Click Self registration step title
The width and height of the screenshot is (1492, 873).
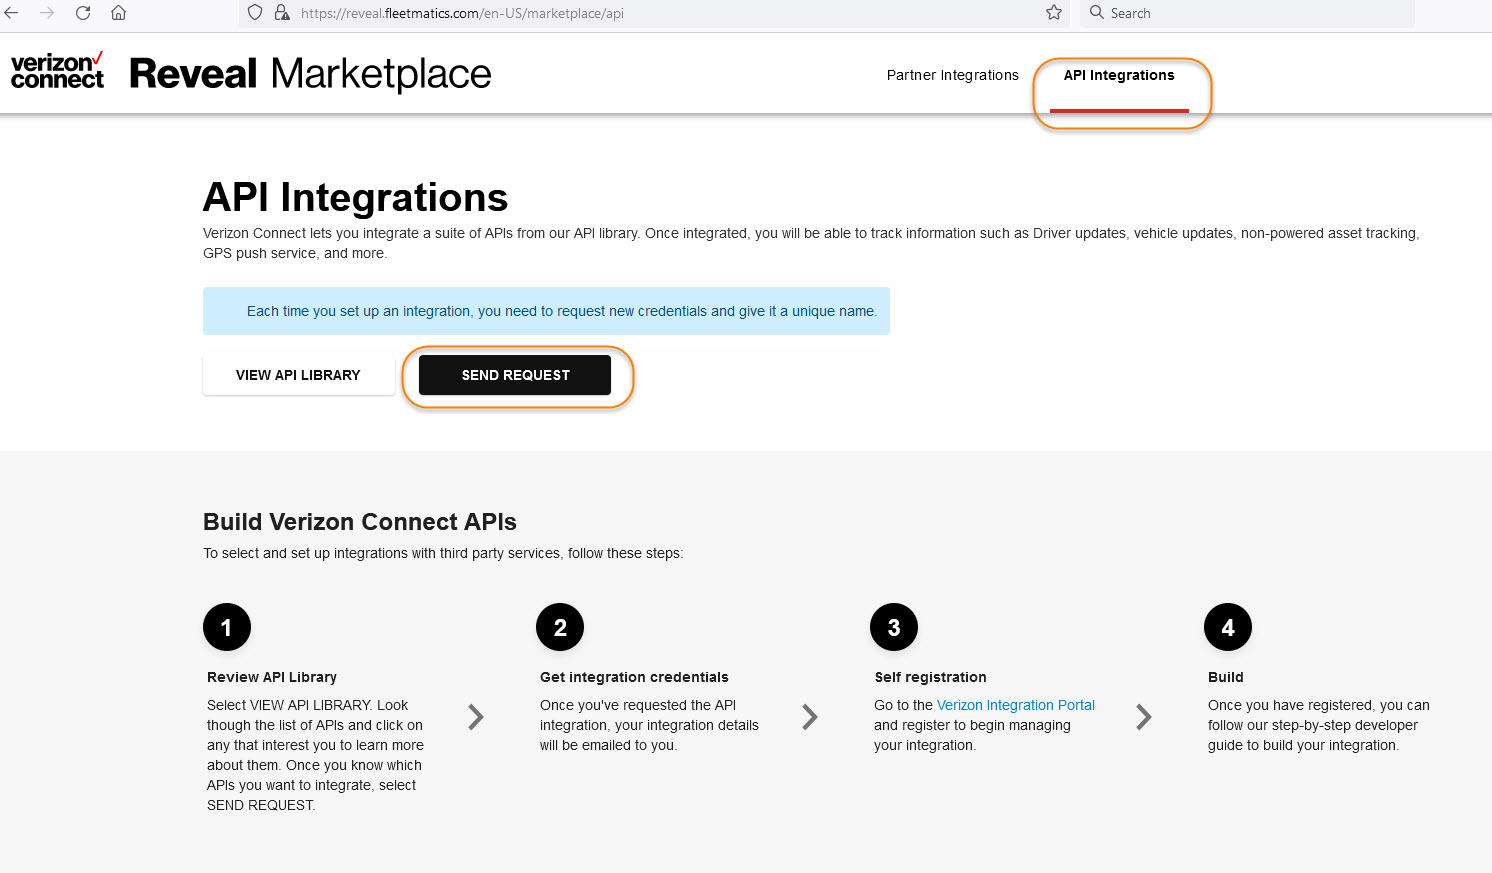pyautogui.click(x=930, y=677)
